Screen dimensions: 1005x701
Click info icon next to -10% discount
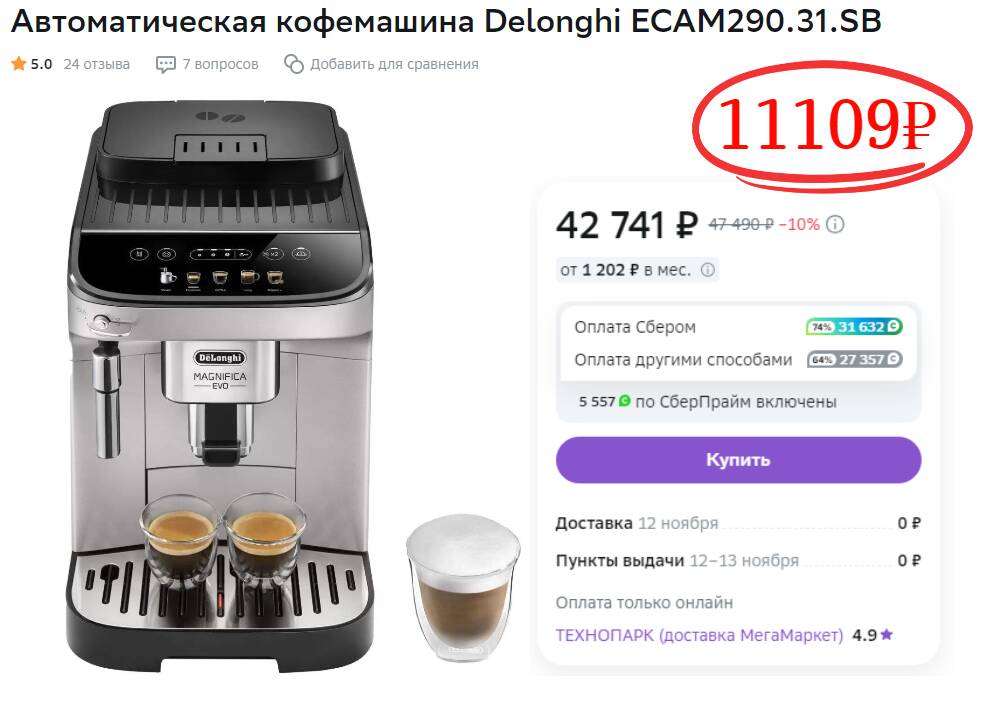point(835,224)
